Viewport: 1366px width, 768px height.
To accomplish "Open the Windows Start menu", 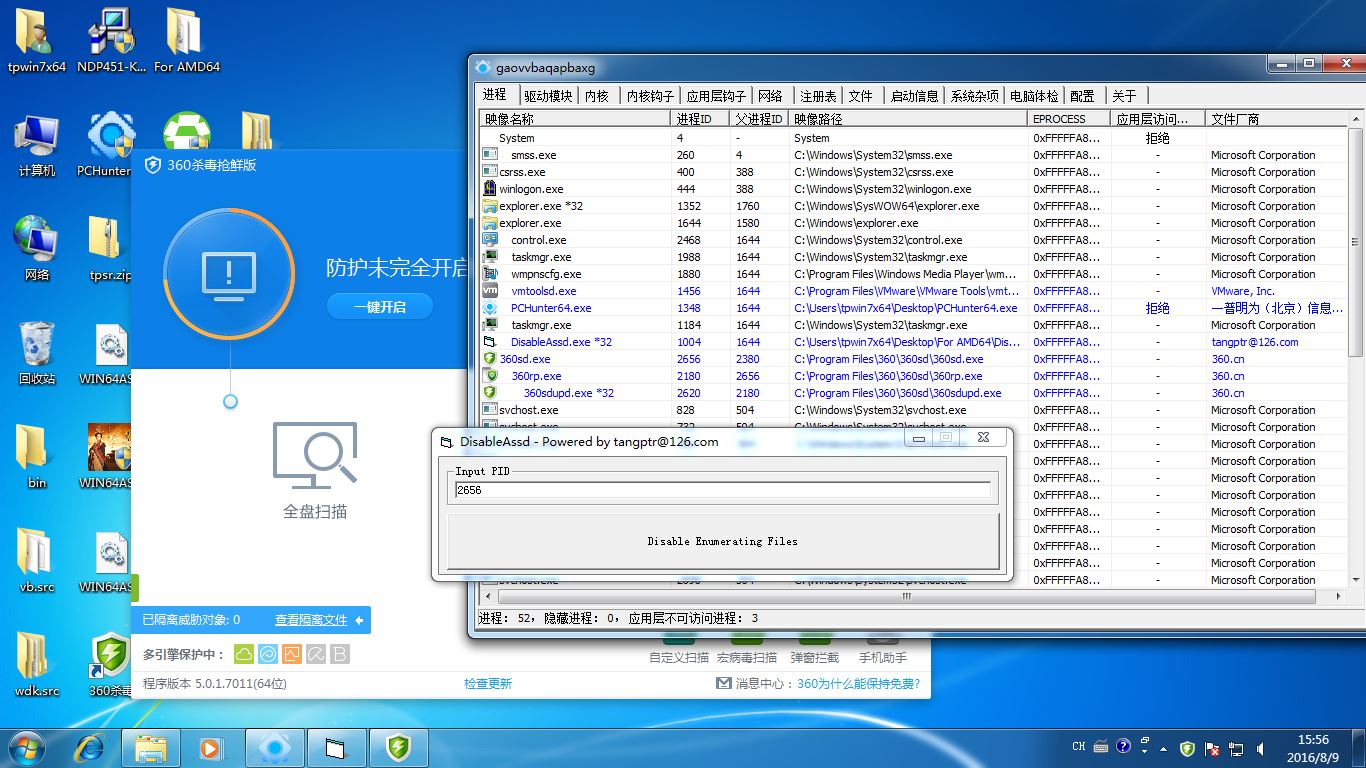I will point(25,747).
